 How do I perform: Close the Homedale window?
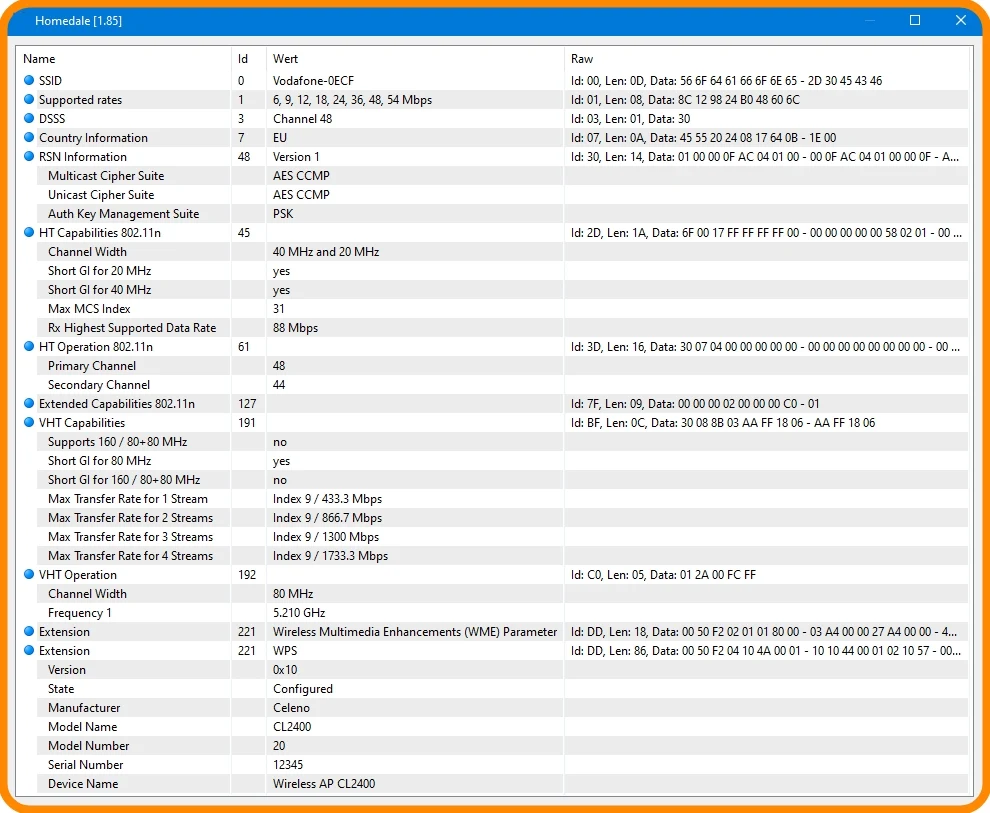point(960,20)
